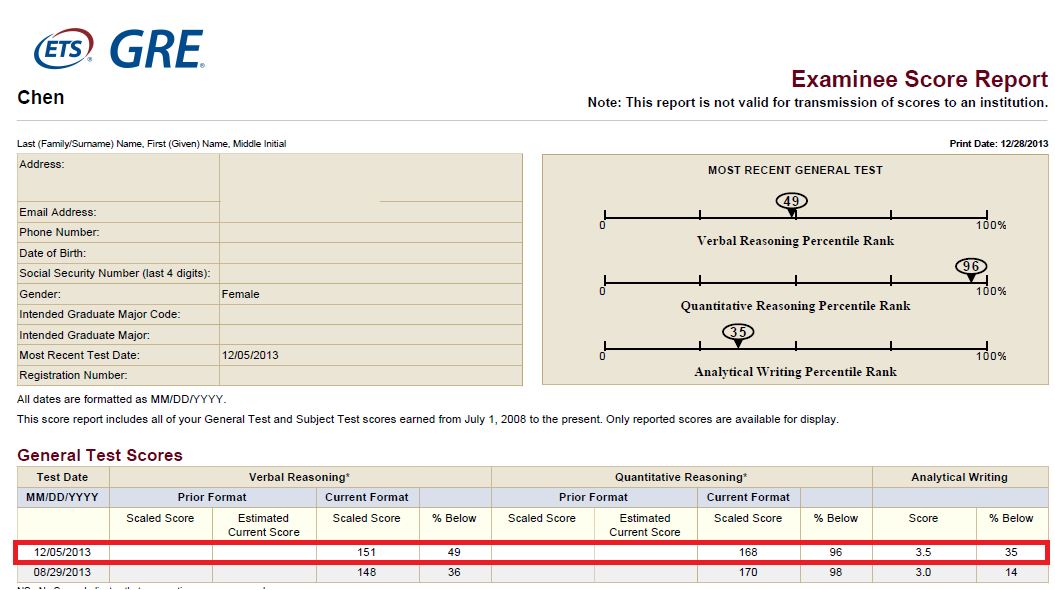Select the examinee name Chen
The image size is (1055, 590).
40,98
